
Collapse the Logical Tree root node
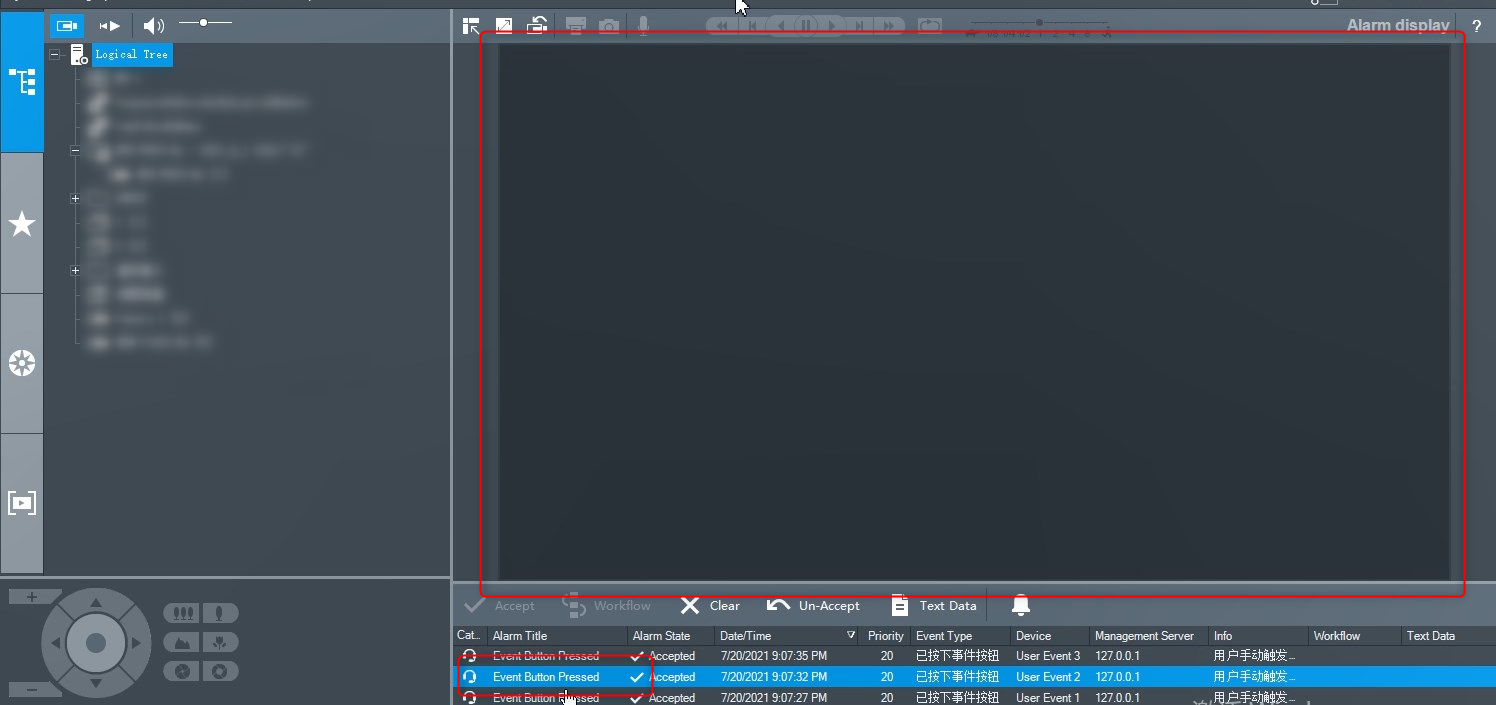click(x=54, y=55)
